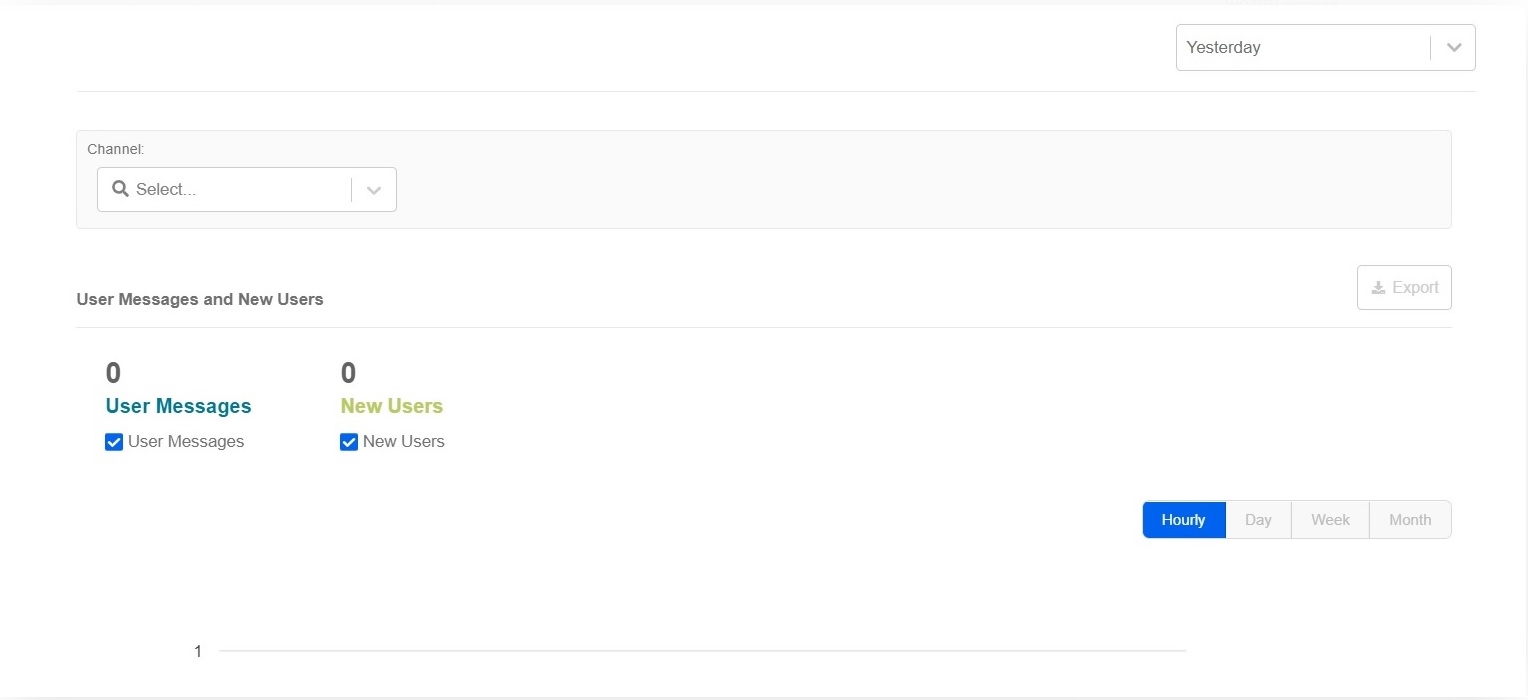
Task: Click the magnifier icon in Channel selector
Action: 120,189
